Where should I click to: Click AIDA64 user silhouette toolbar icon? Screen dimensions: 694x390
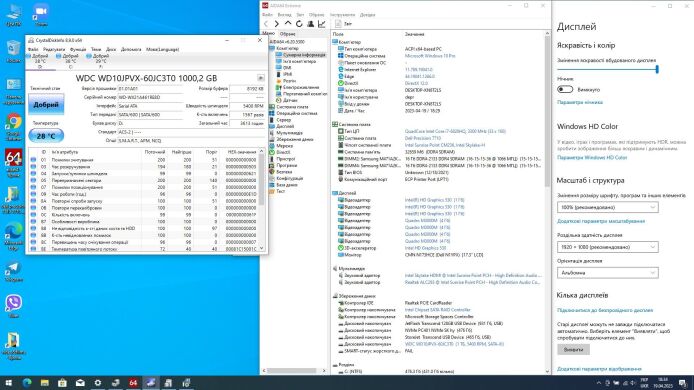(311, 24)
